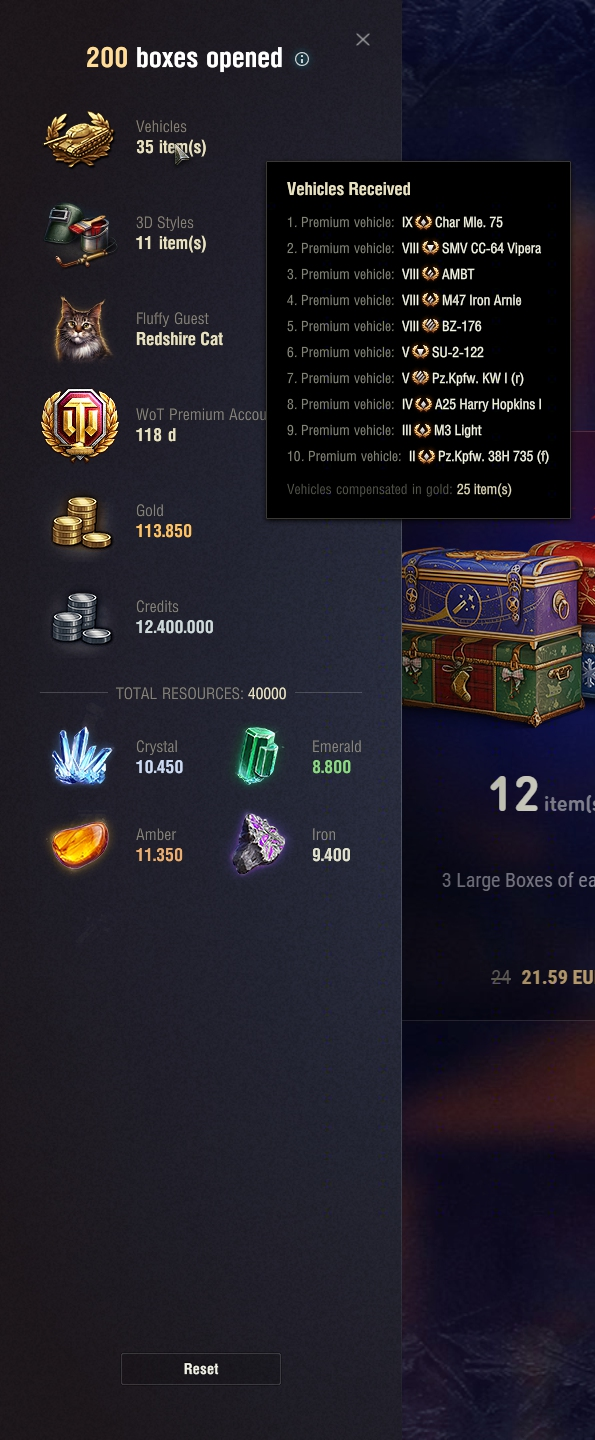Close the boxes opened panel
This screenshot has width=595, height=1440.
[x=363, y=39]
